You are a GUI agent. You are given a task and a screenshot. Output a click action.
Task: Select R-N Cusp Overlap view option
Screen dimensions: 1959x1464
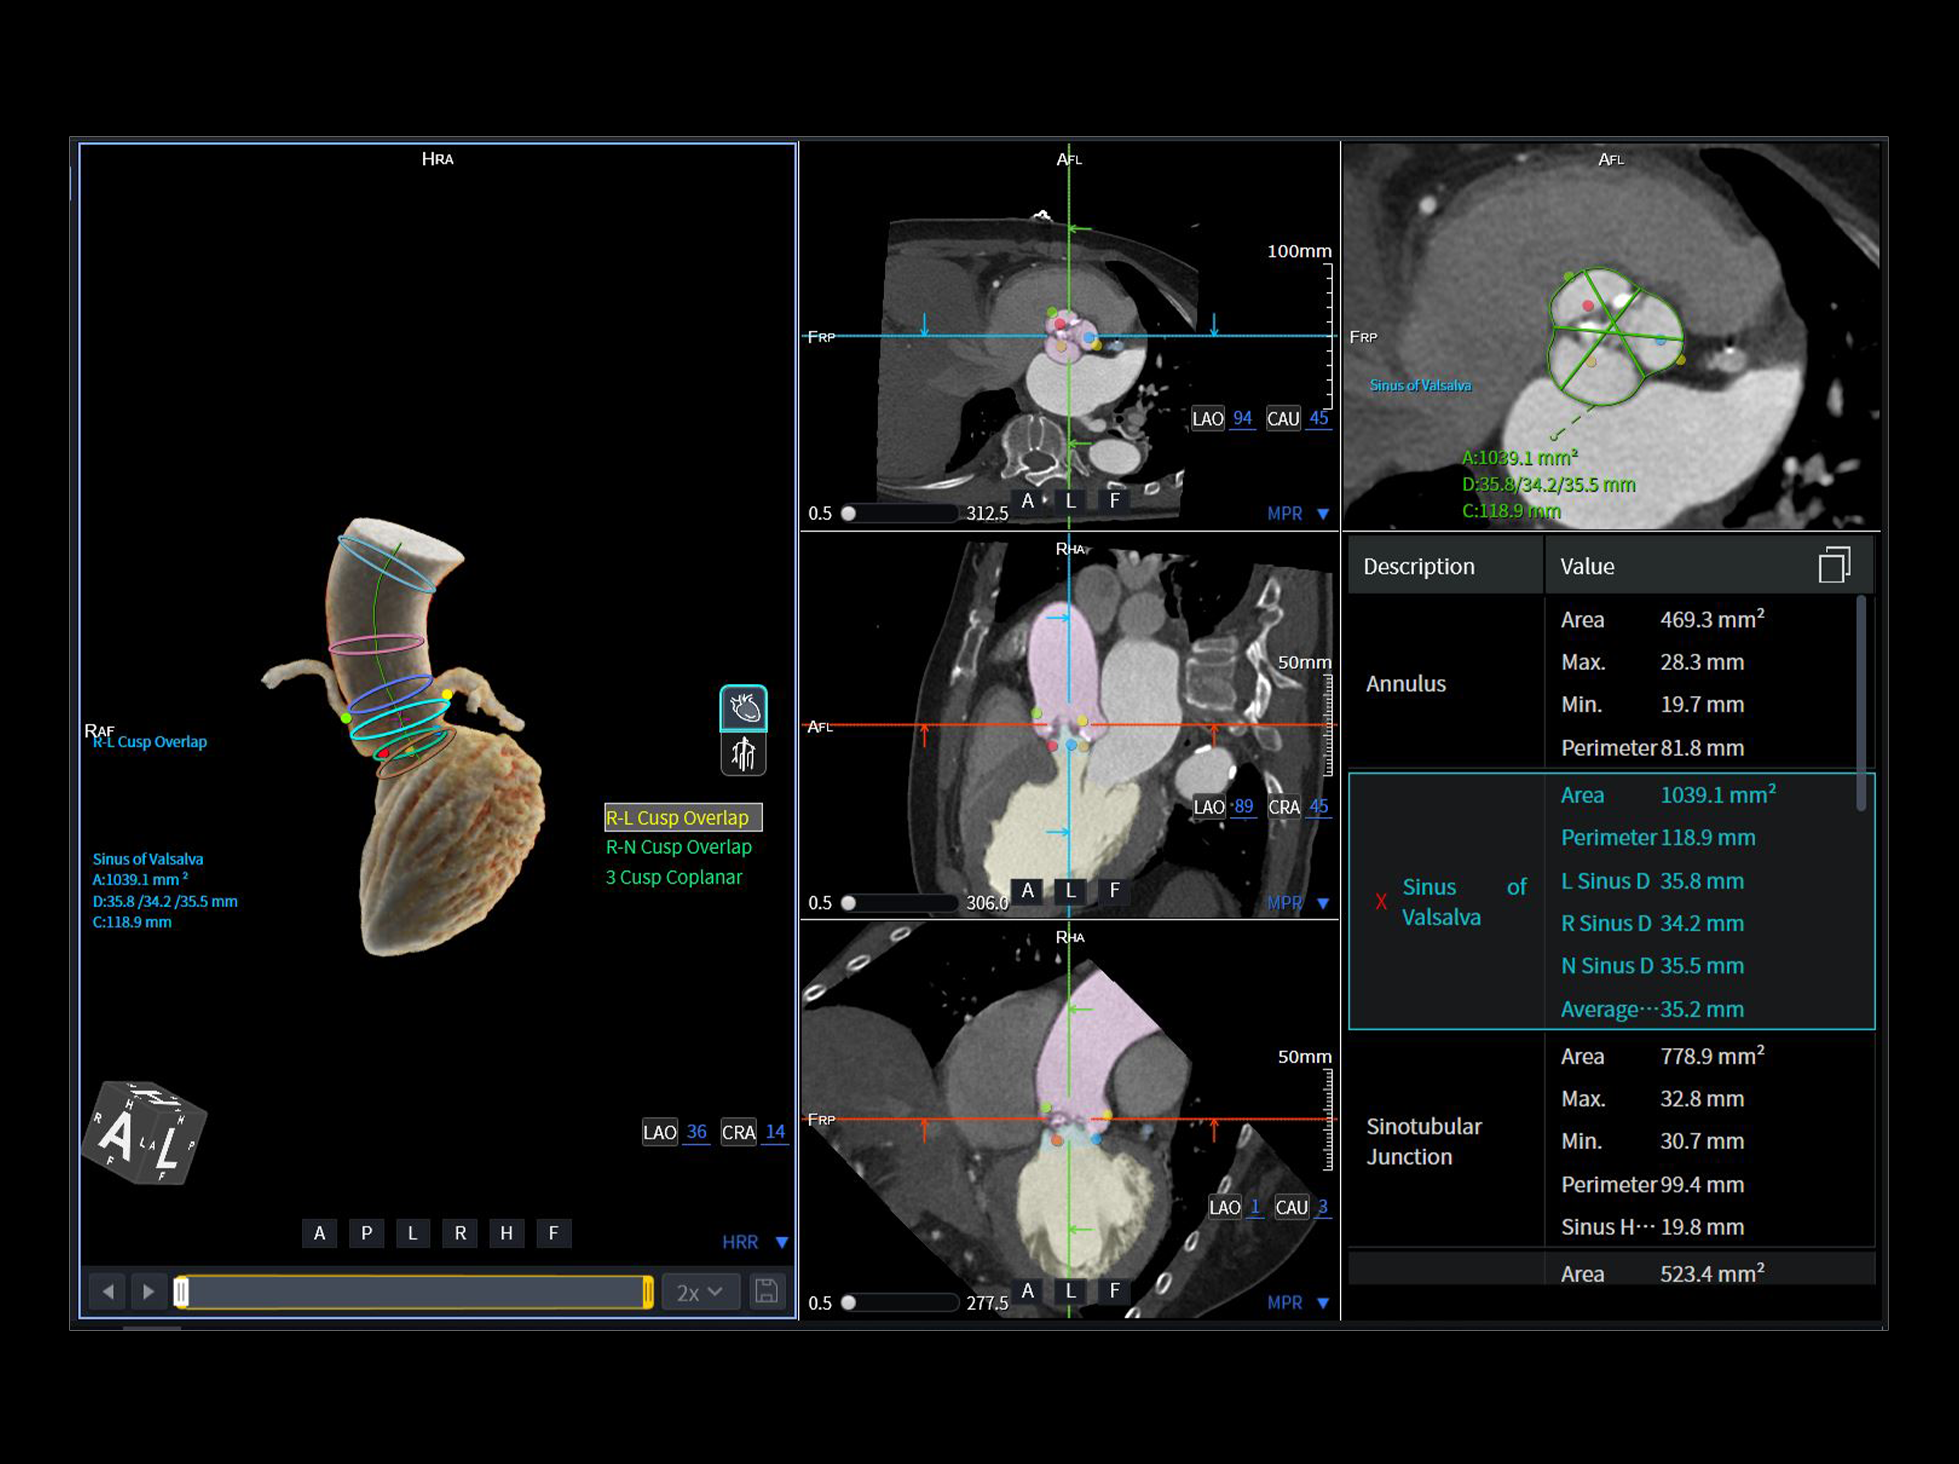coord(678,847)
